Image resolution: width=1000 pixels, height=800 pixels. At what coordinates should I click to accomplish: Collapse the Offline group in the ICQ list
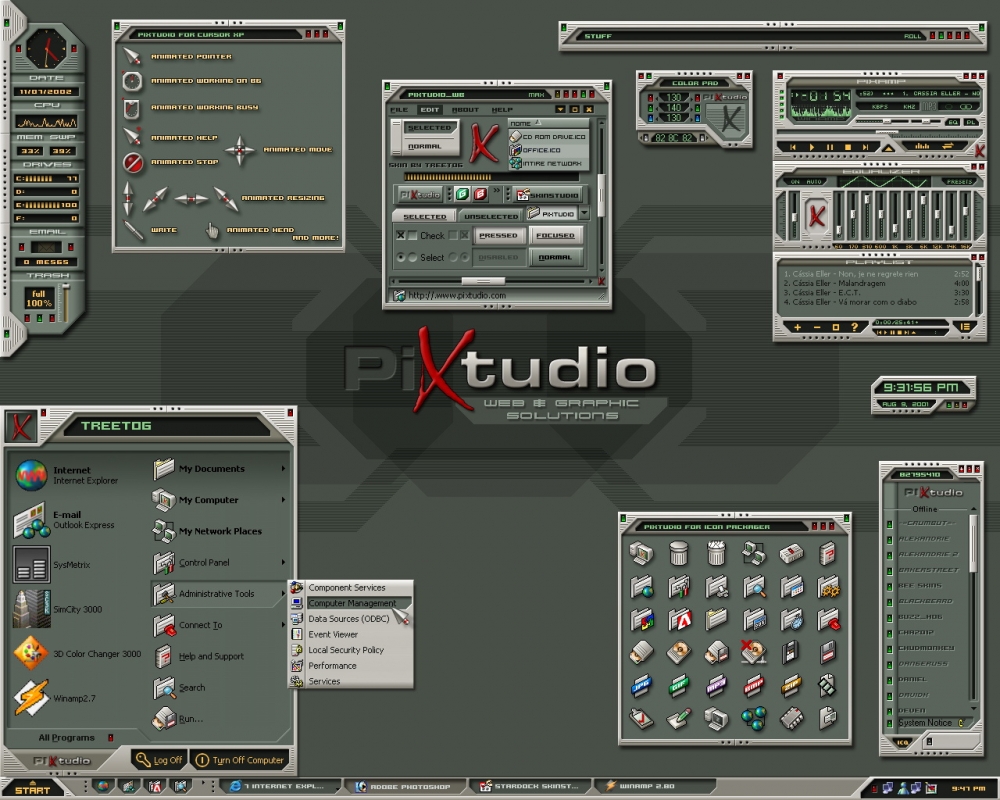(924, 509)
